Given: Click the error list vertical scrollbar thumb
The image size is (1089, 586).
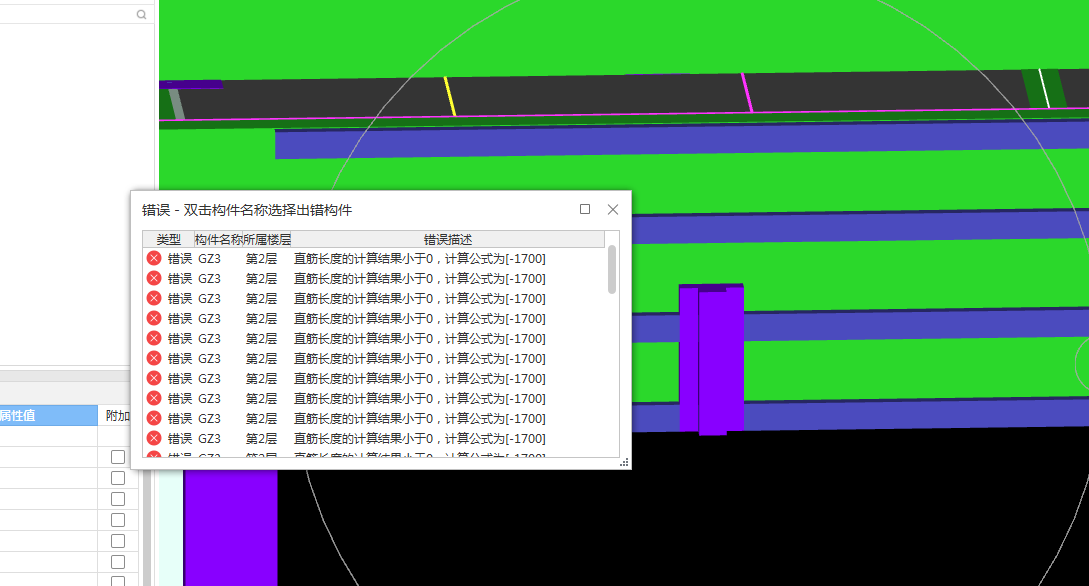Looking at the screenshot, I should pyautogui.click(x=612, y=269).
